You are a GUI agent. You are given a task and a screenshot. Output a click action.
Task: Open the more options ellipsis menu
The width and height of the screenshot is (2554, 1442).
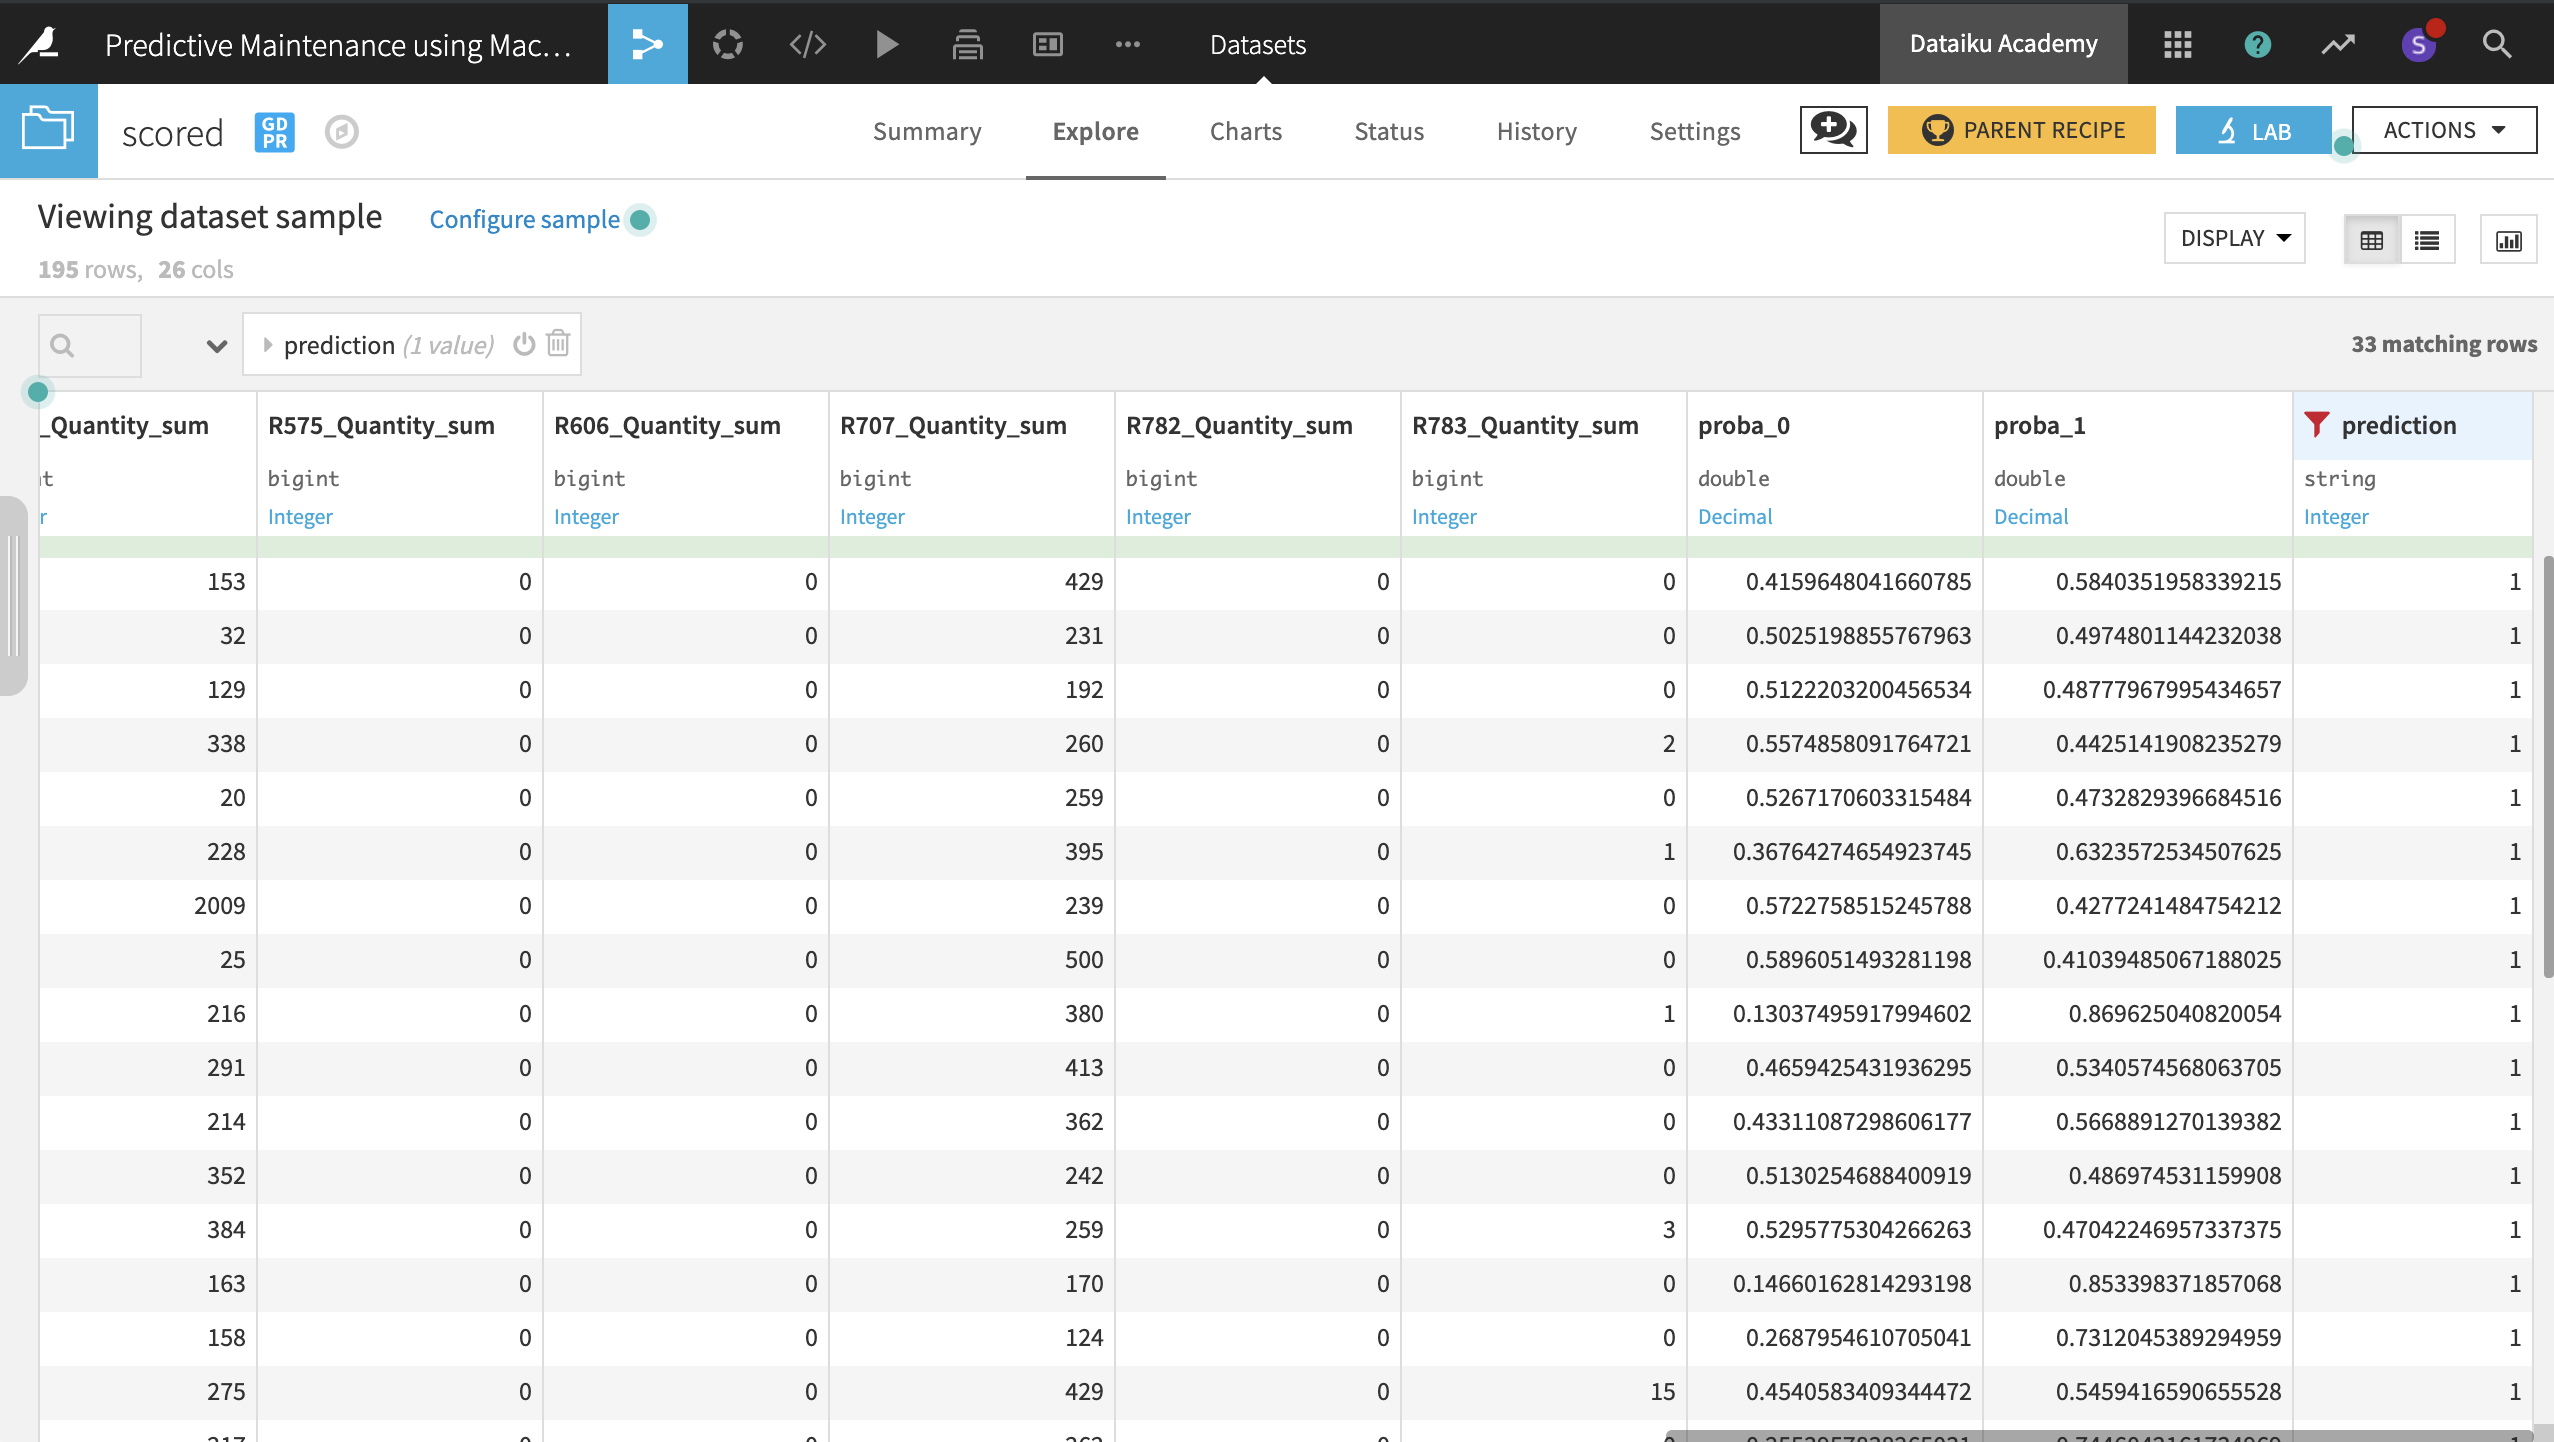pyautogui.click(x=1127, y=44)
